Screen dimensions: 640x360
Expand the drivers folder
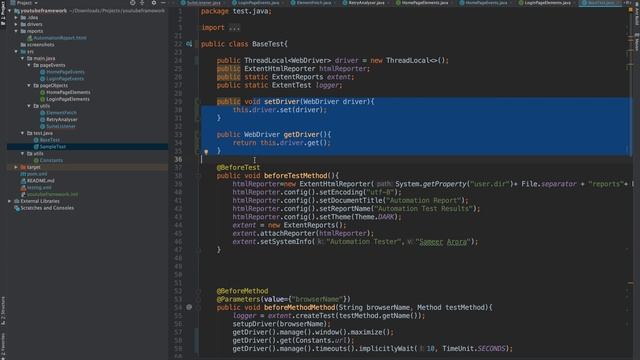point(16,24)
